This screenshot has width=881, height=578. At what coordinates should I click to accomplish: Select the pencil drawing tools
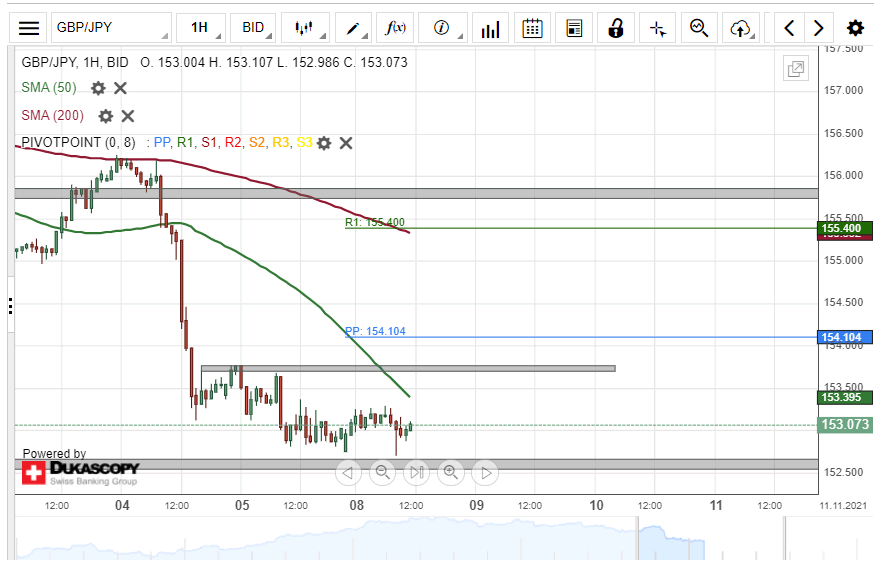point(353,28)
